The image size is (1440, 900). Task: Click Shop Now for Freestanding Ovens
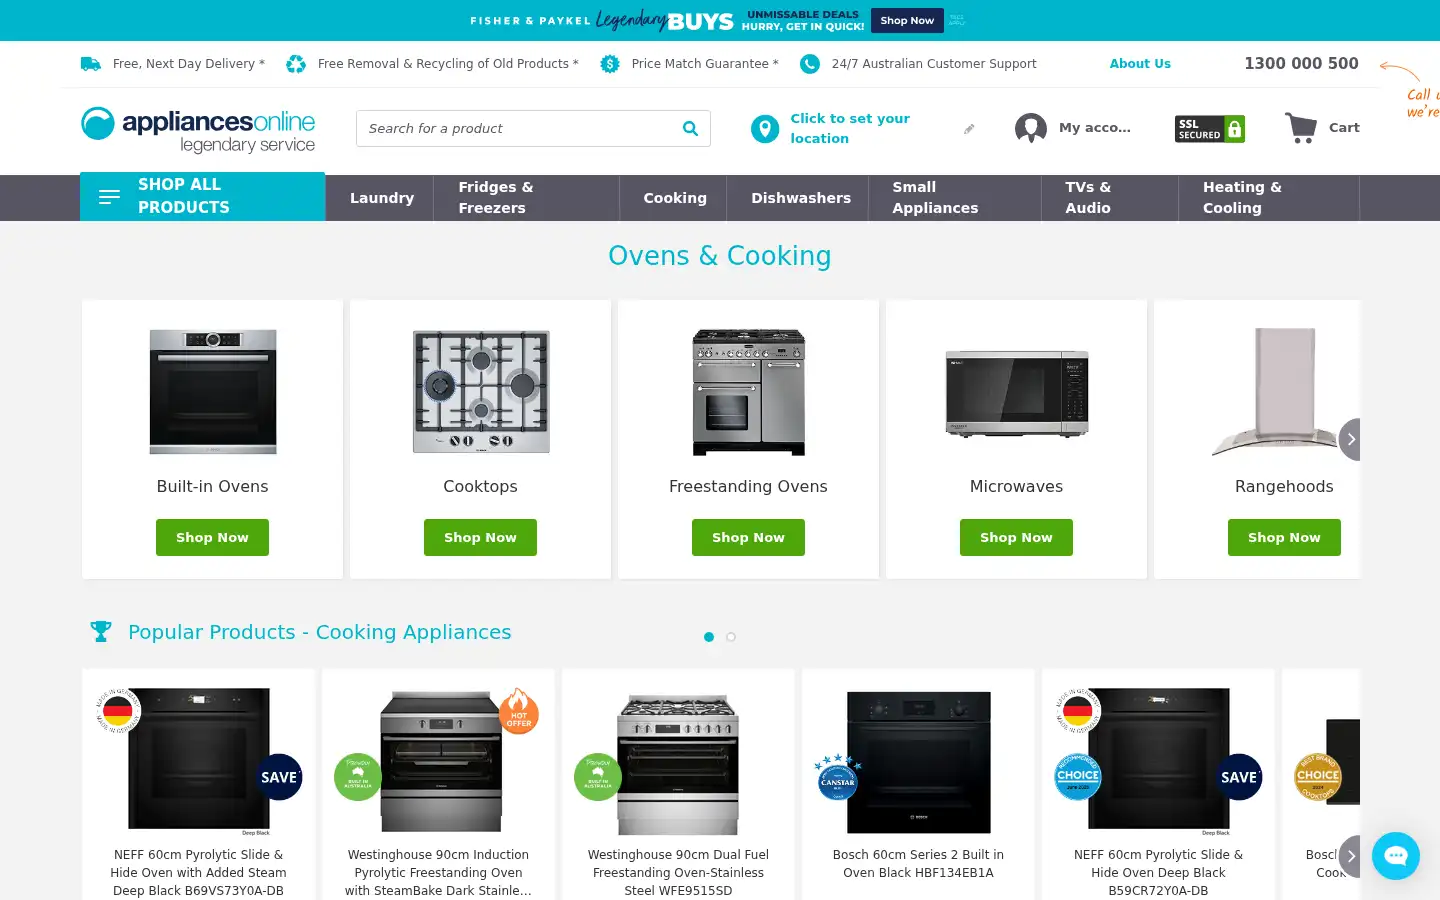point(748,537)
